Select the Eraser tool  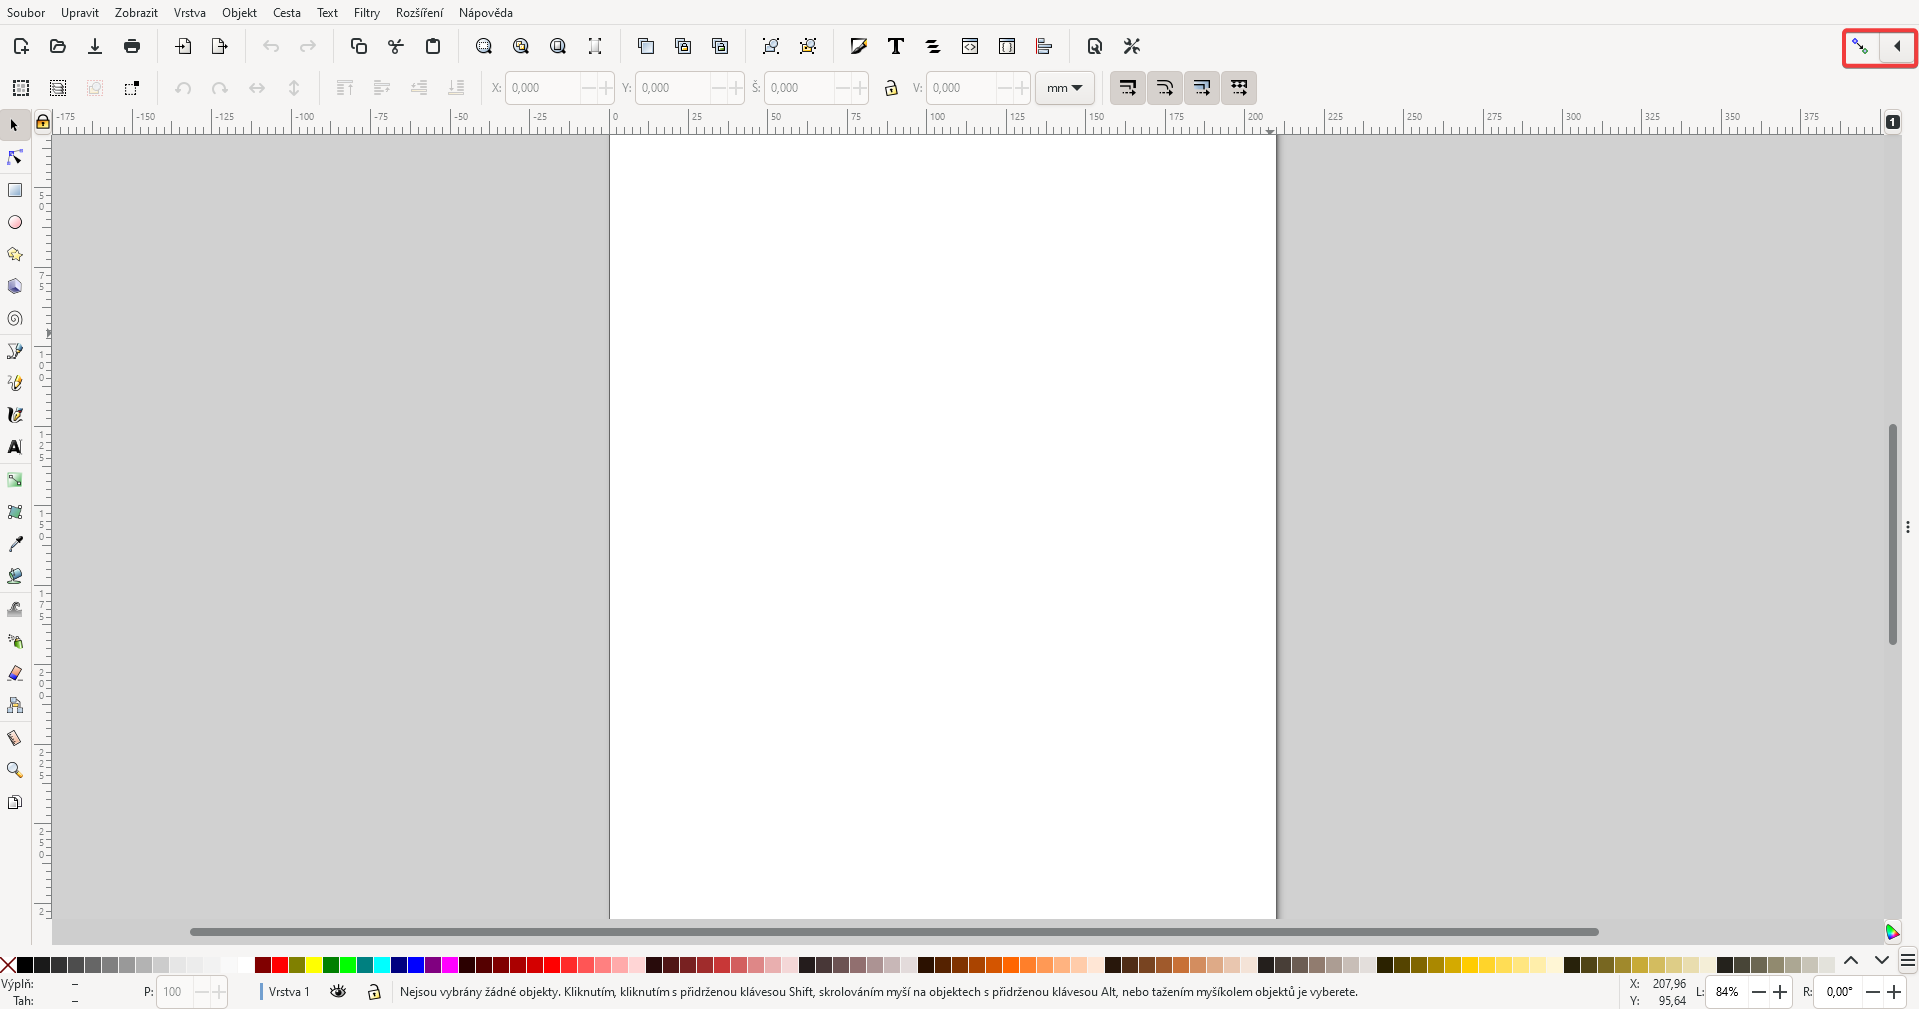click(x=14, y=673)
